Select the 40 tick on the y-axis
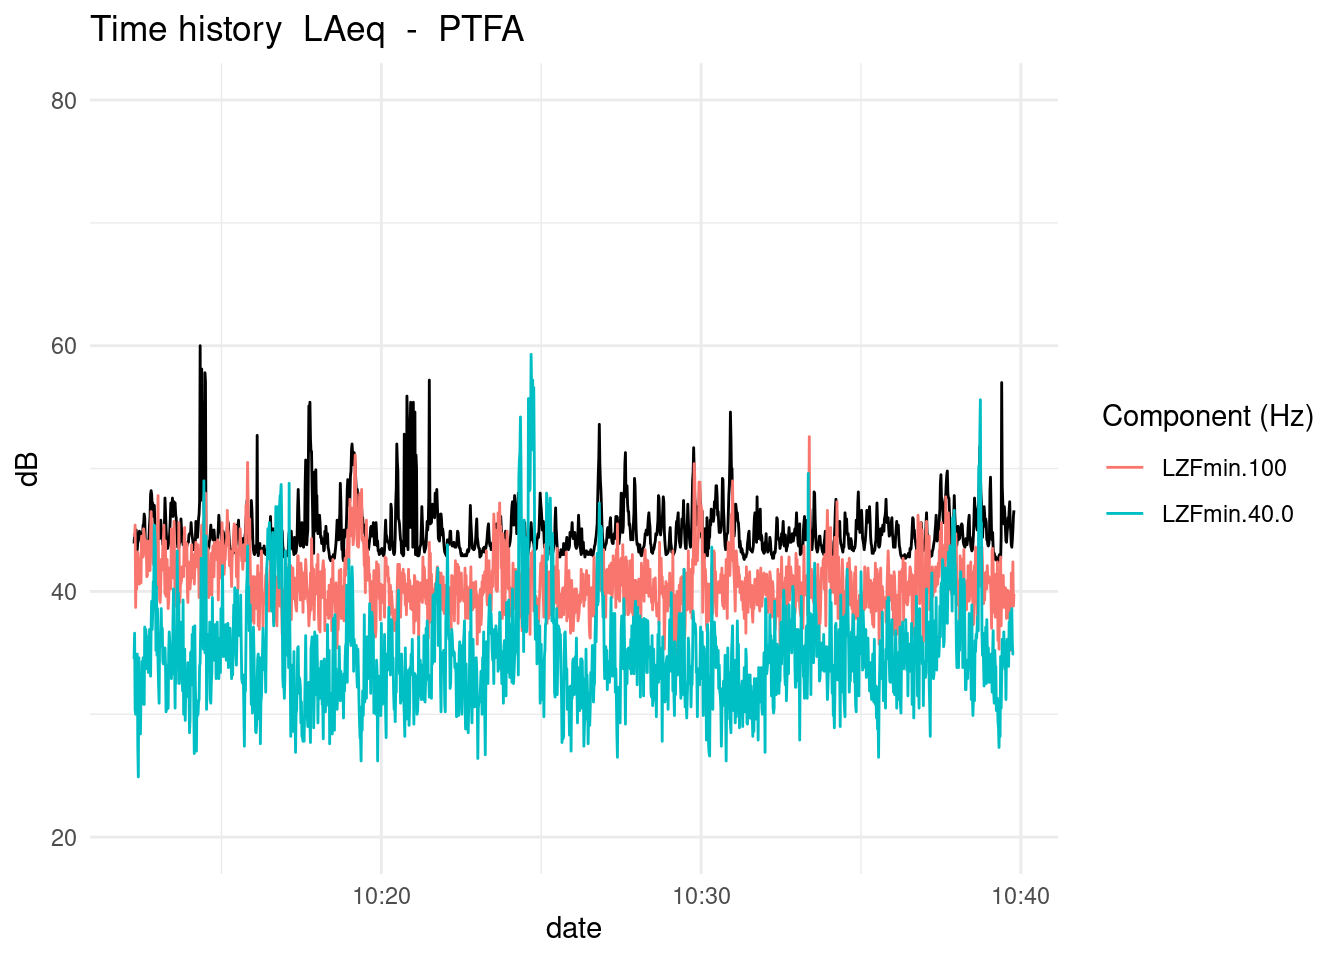This screenshot has height=960, width=1344. tap(64, 592)
